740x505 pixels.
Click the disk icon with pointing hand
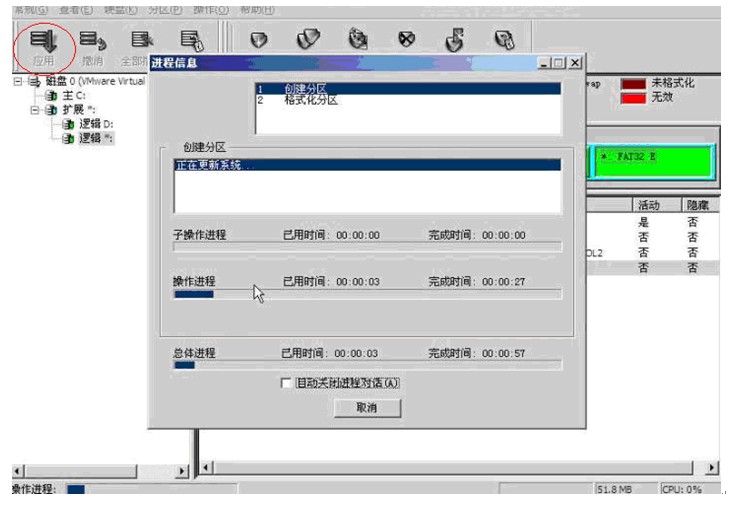coord(454,40)
